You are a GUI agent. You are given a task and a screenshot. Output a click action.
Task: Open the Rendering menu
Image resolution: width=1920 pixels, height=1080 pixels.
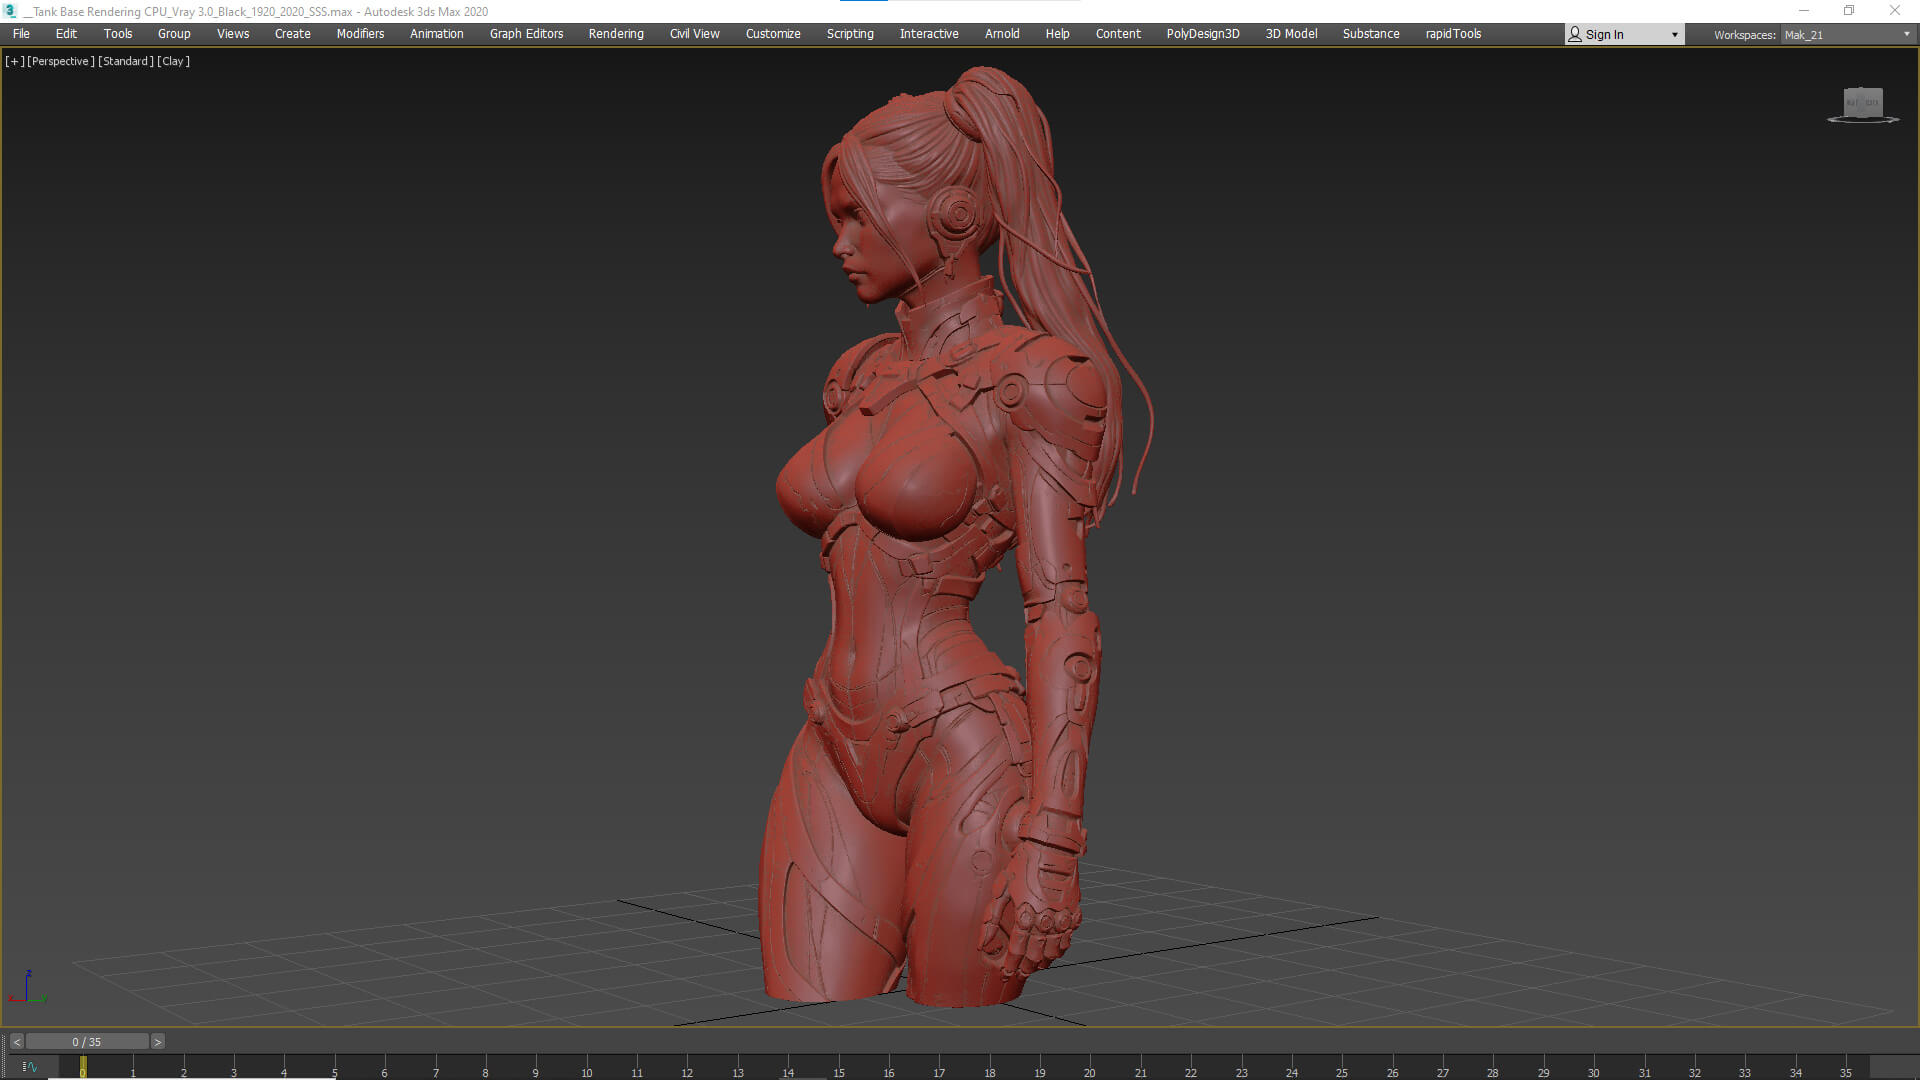[616, 34]
